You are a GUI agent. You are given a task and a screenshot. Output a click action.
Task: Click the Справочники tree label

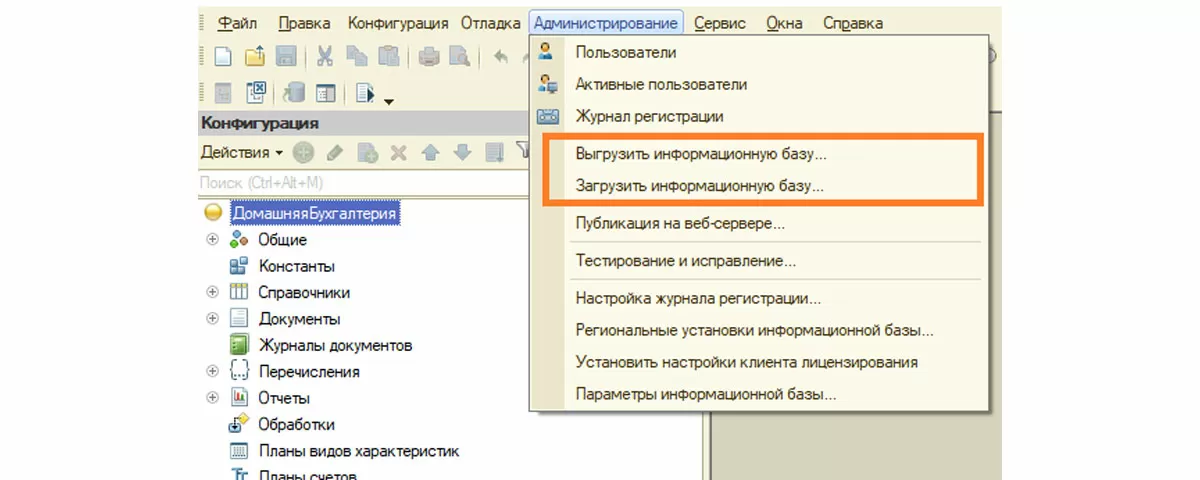[x=304, y=292]
